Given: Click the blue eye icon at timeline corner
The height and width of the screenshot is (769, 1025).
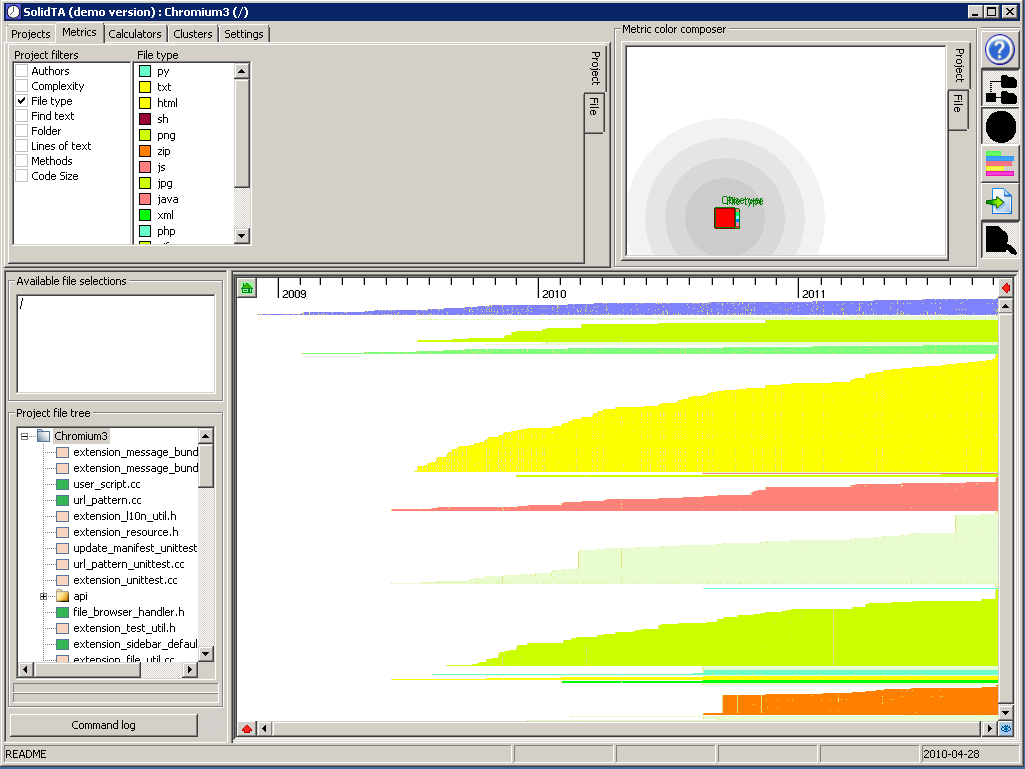Looking at the screenshot, I should point(1005,729).
